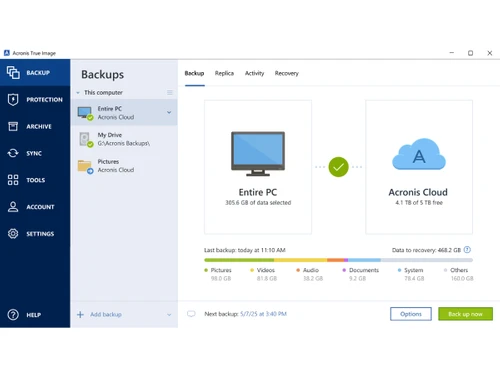The width and height of the screenshot is (500, 375).
Task: Click the blue System segment of usage bar
Action: click(x=364, y=260)
